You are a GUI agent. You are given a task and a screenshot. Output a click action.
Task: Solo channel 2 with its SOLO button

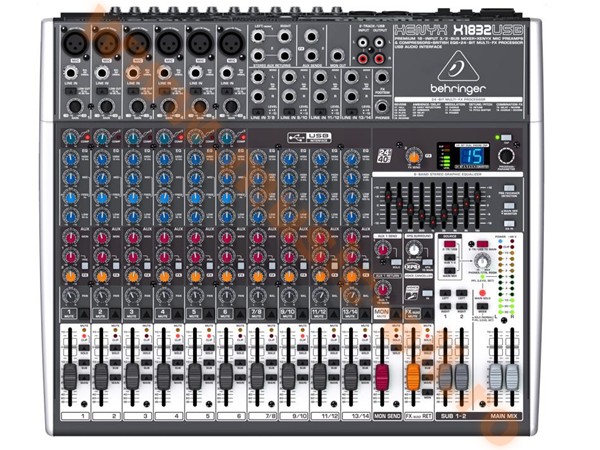115,348
